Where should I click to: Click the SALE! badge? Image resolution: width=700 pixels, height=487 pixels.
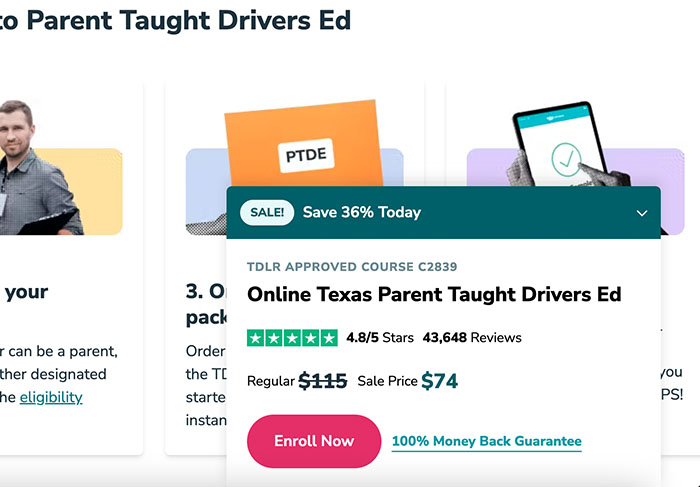point(267,212)
